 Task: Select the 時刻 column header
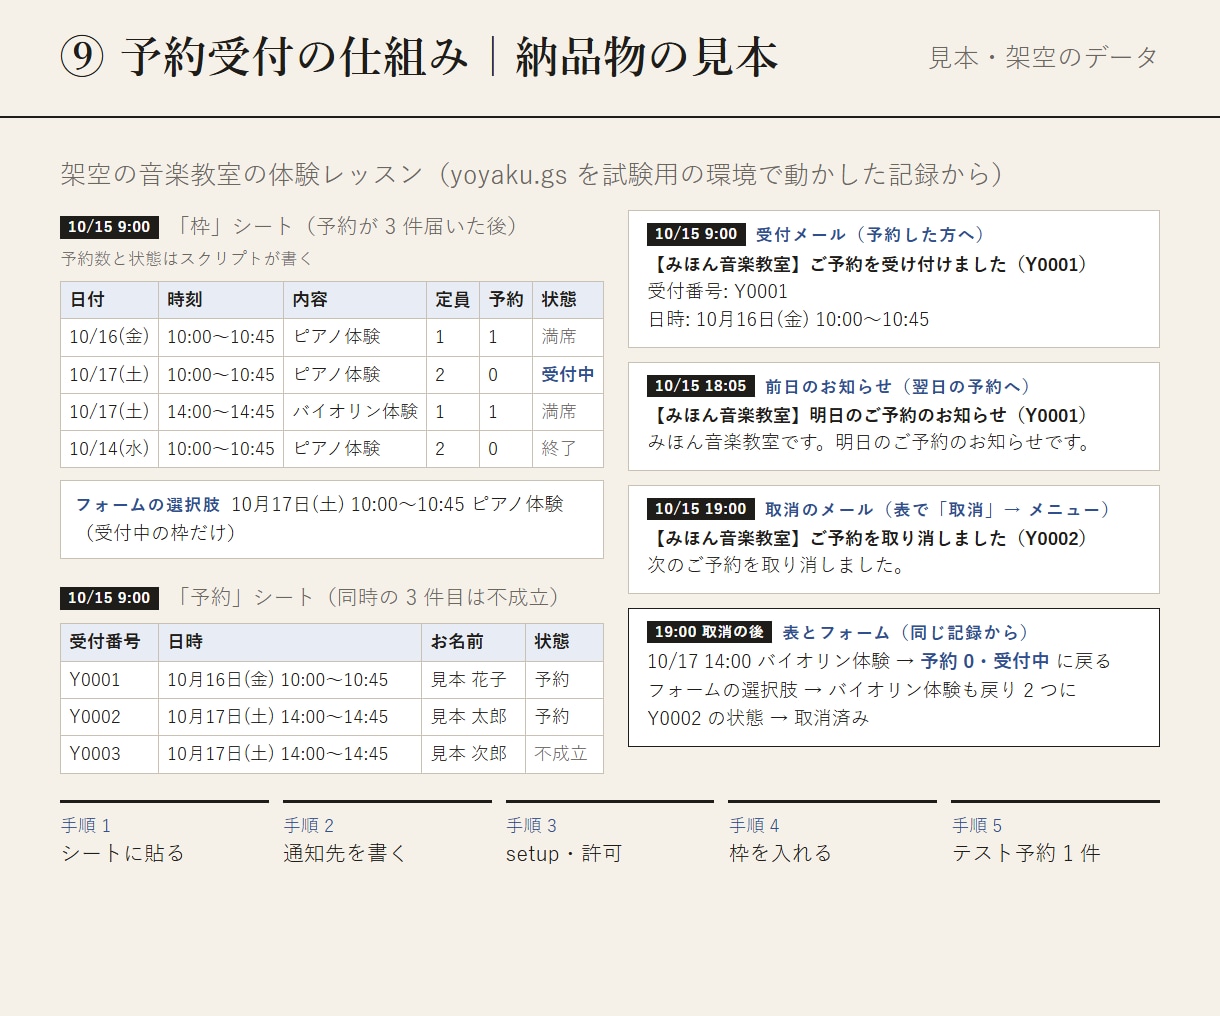(221, 300)
